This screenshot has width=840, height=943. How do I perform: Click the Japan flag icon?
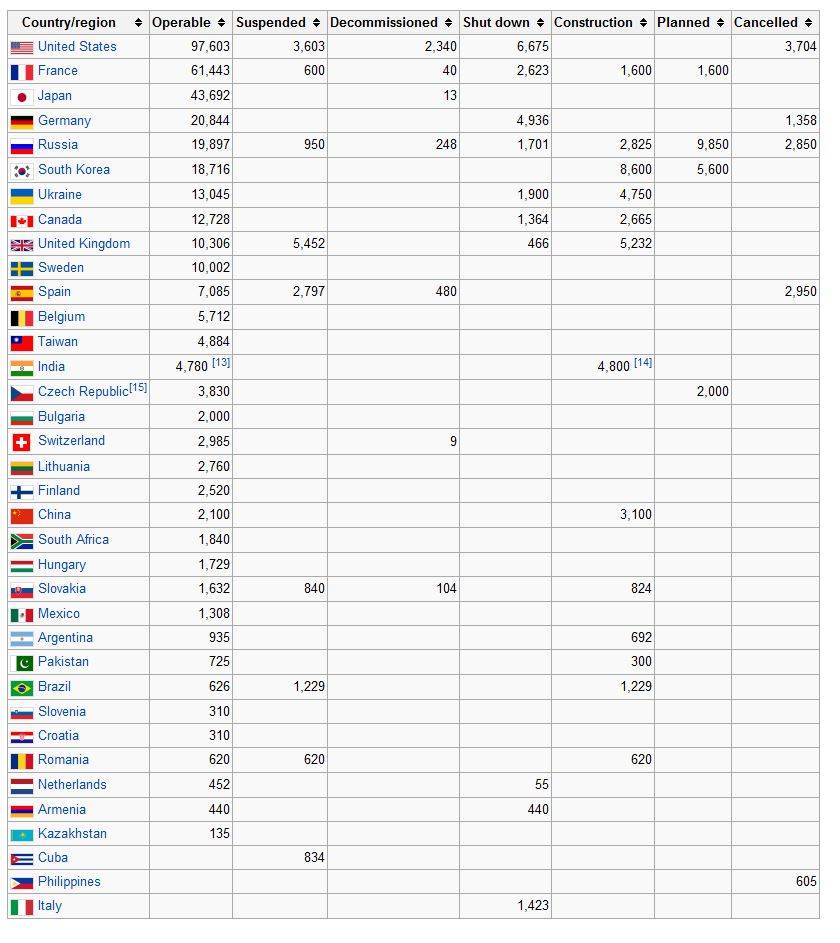click(21, 97)
